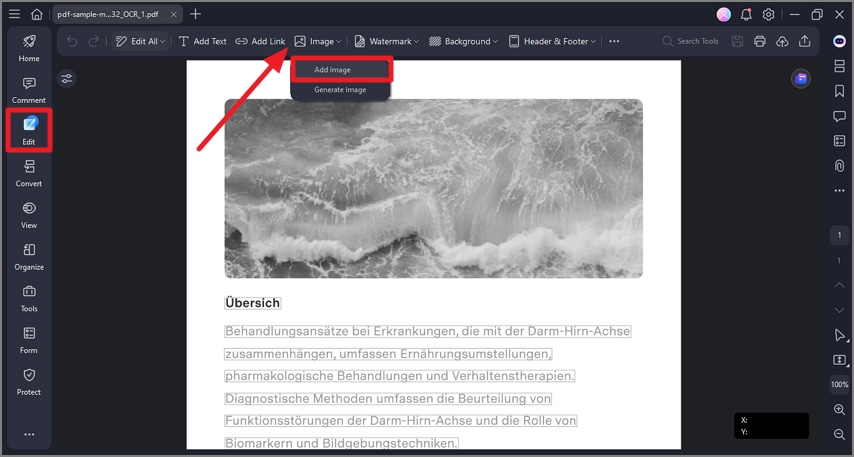Open the Watermark dropdown

point(386,41)
